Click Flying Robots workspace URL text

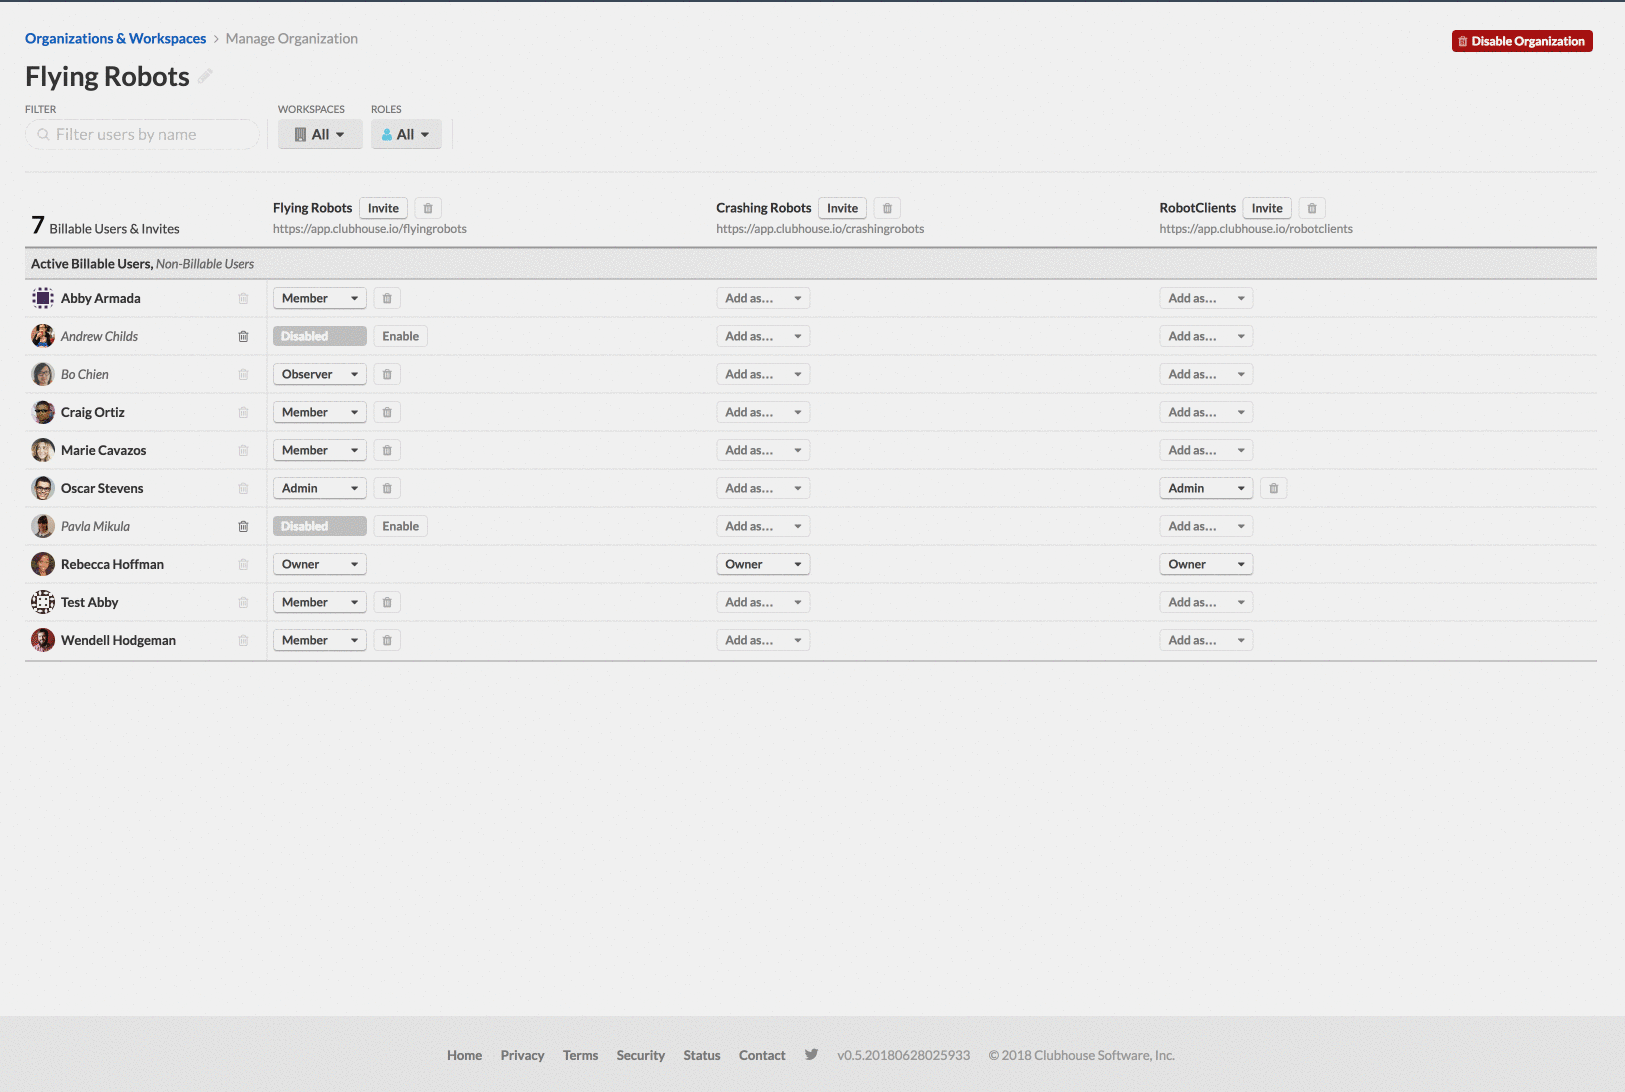[370, 229]
